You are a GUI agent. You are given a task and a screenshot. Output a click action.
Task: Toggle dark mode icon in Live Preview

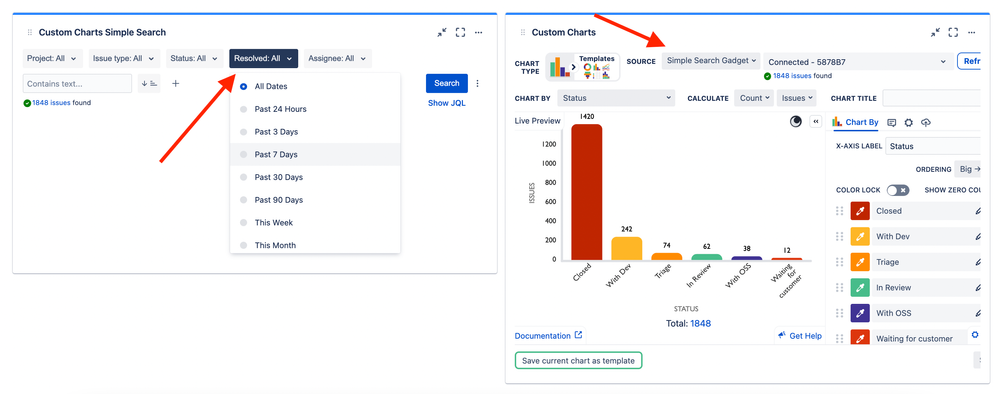tap(795, 121)
